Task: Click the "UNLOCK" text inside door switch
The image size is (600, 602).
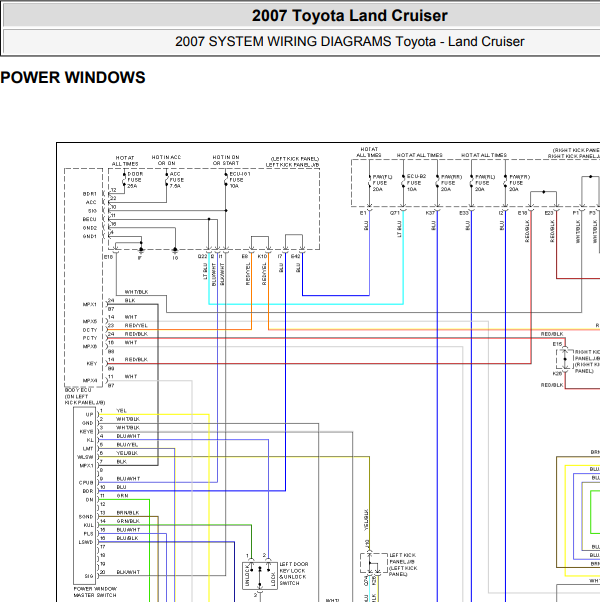Action: click(247, 576)
